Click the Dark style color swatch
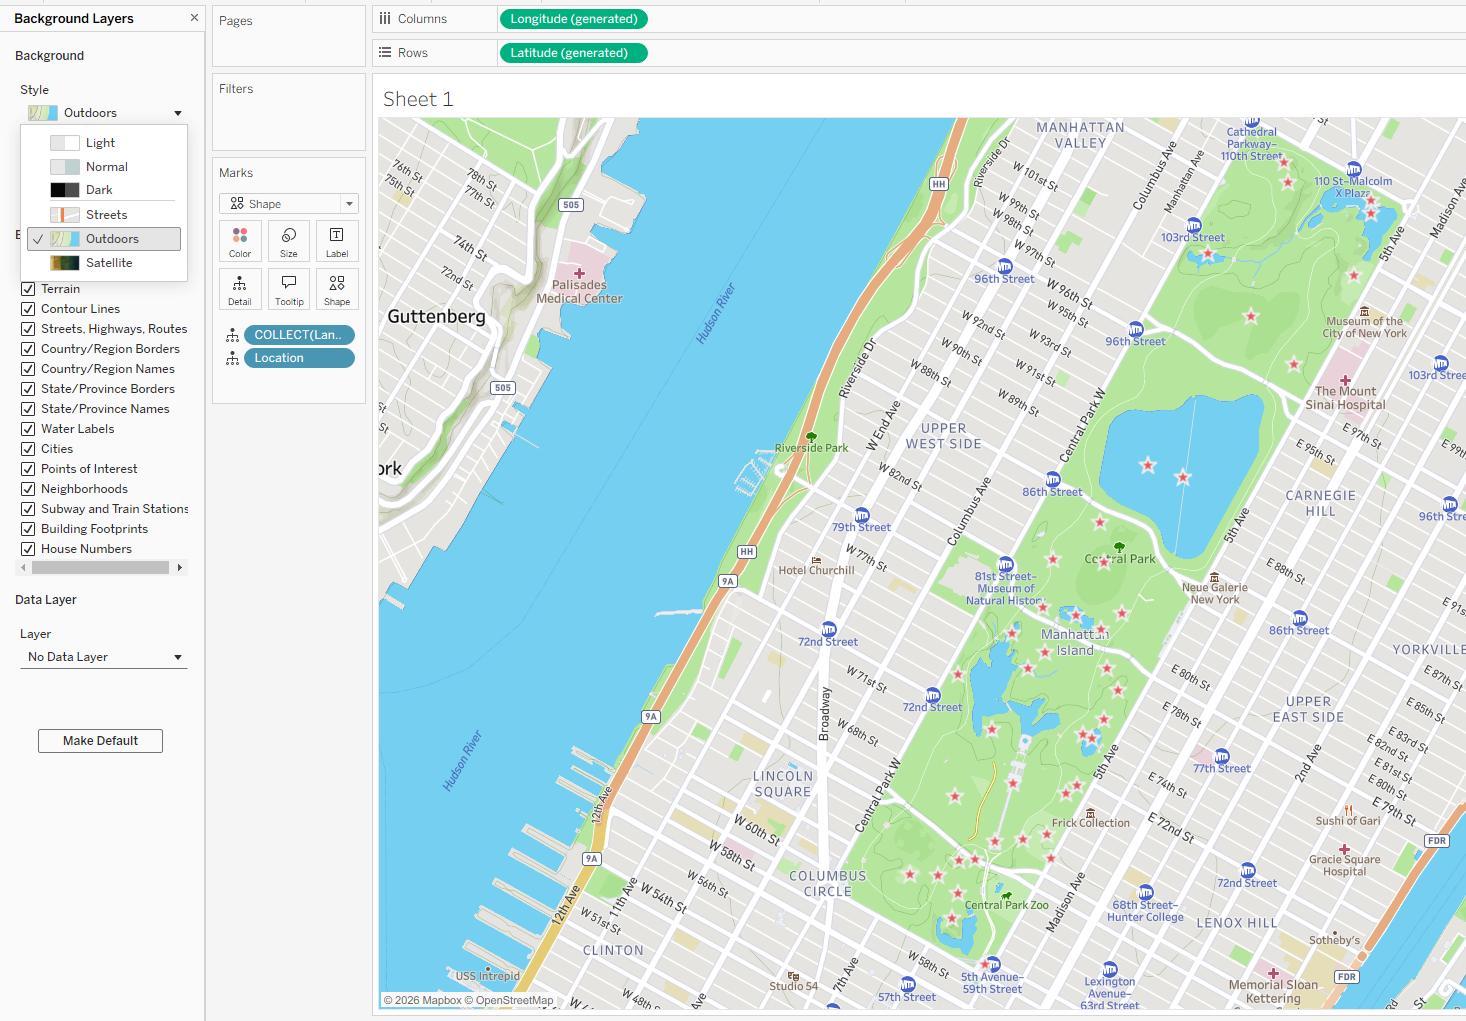1466x1021 pixels. (65, 190)
